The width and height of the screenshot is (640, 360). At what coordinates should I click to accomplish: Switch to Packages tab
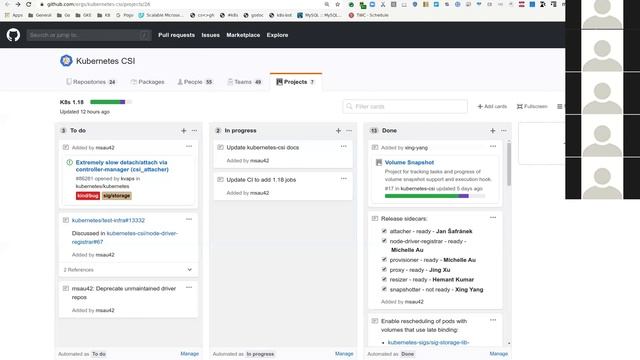pyautogui.click(x=147, y=82)
